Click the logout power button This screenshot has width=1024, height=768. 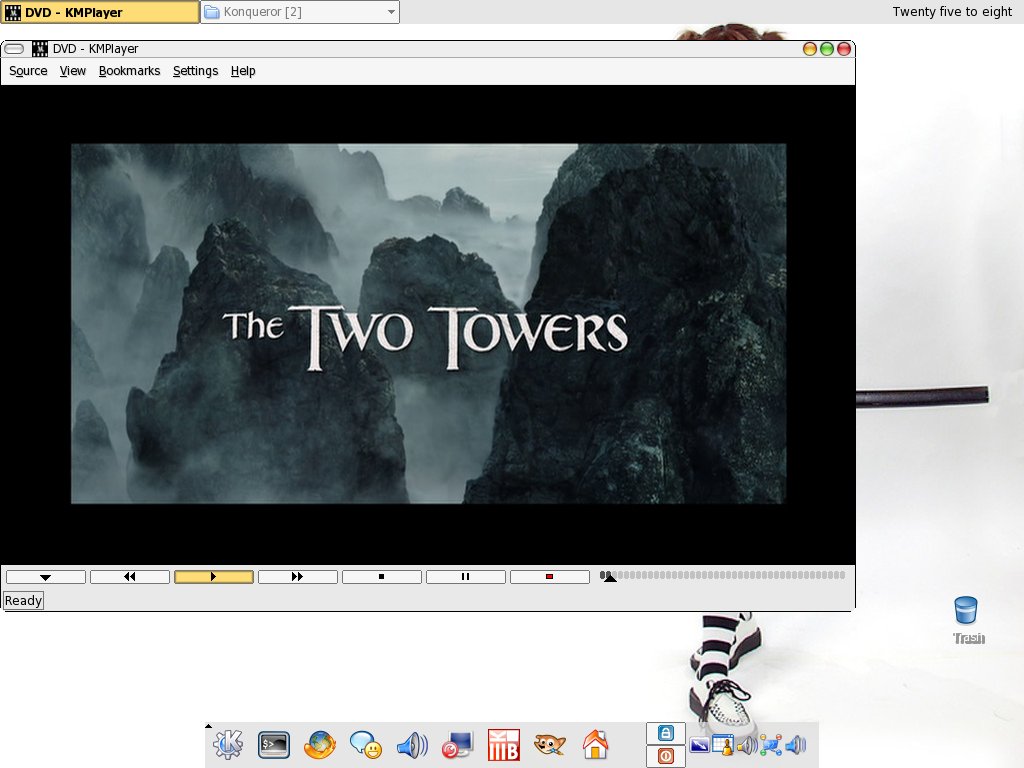pyautogui.click(x=665, y=756)
